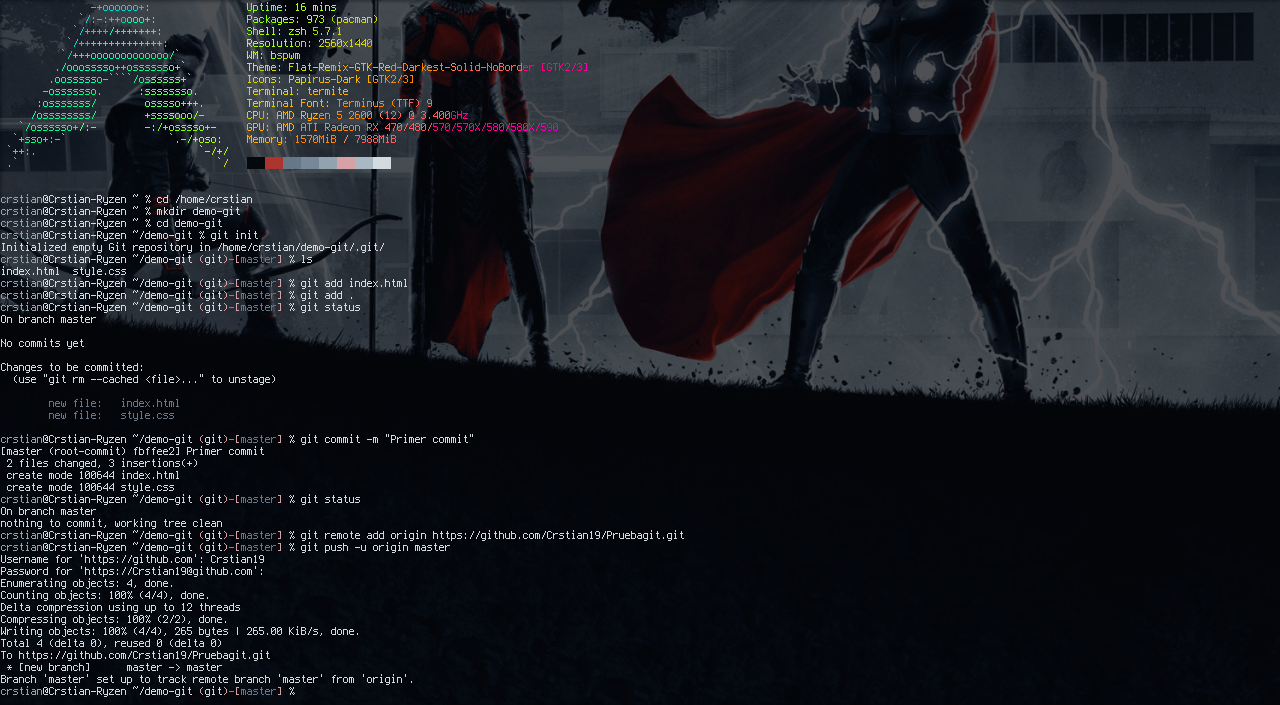Click the 'git init' command
1280x705 pixels.
(234, 236)
